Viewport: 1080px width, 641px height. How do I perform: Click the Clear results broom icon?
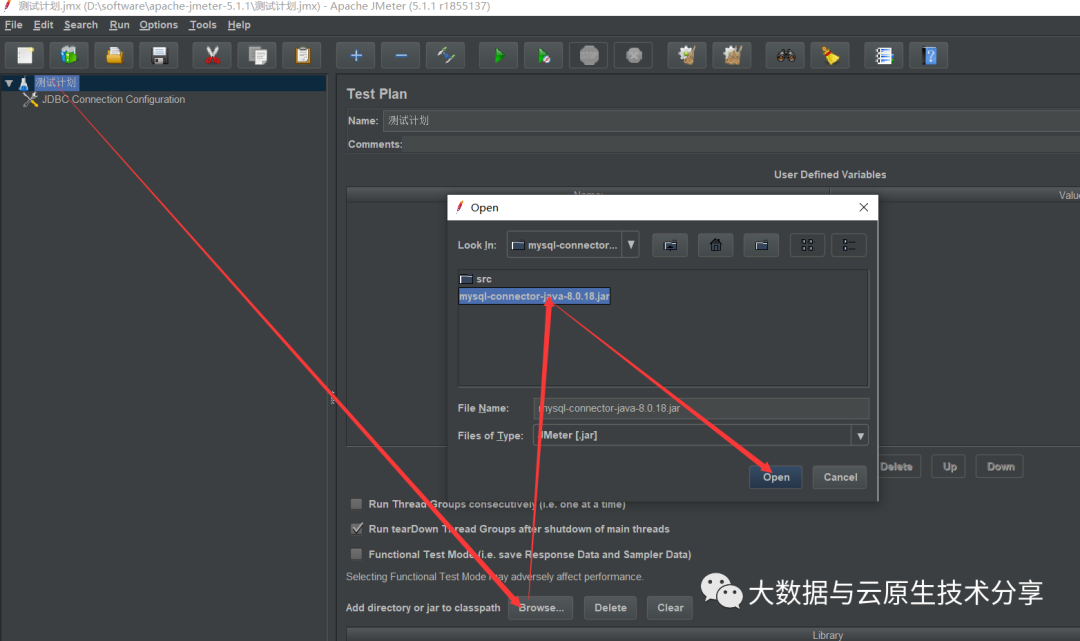(x=687, y=56)
